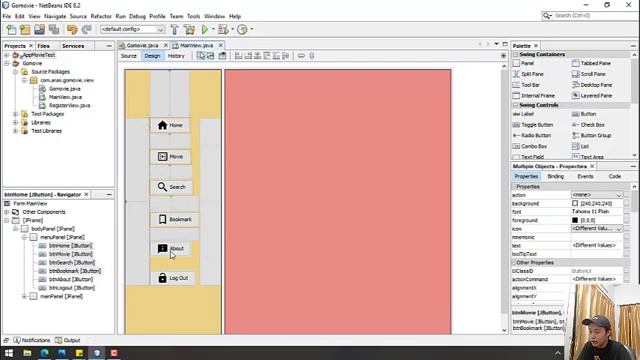
Task: Click the Selection Mode icon in designer toolbar
Action: (x=201, y=56)
